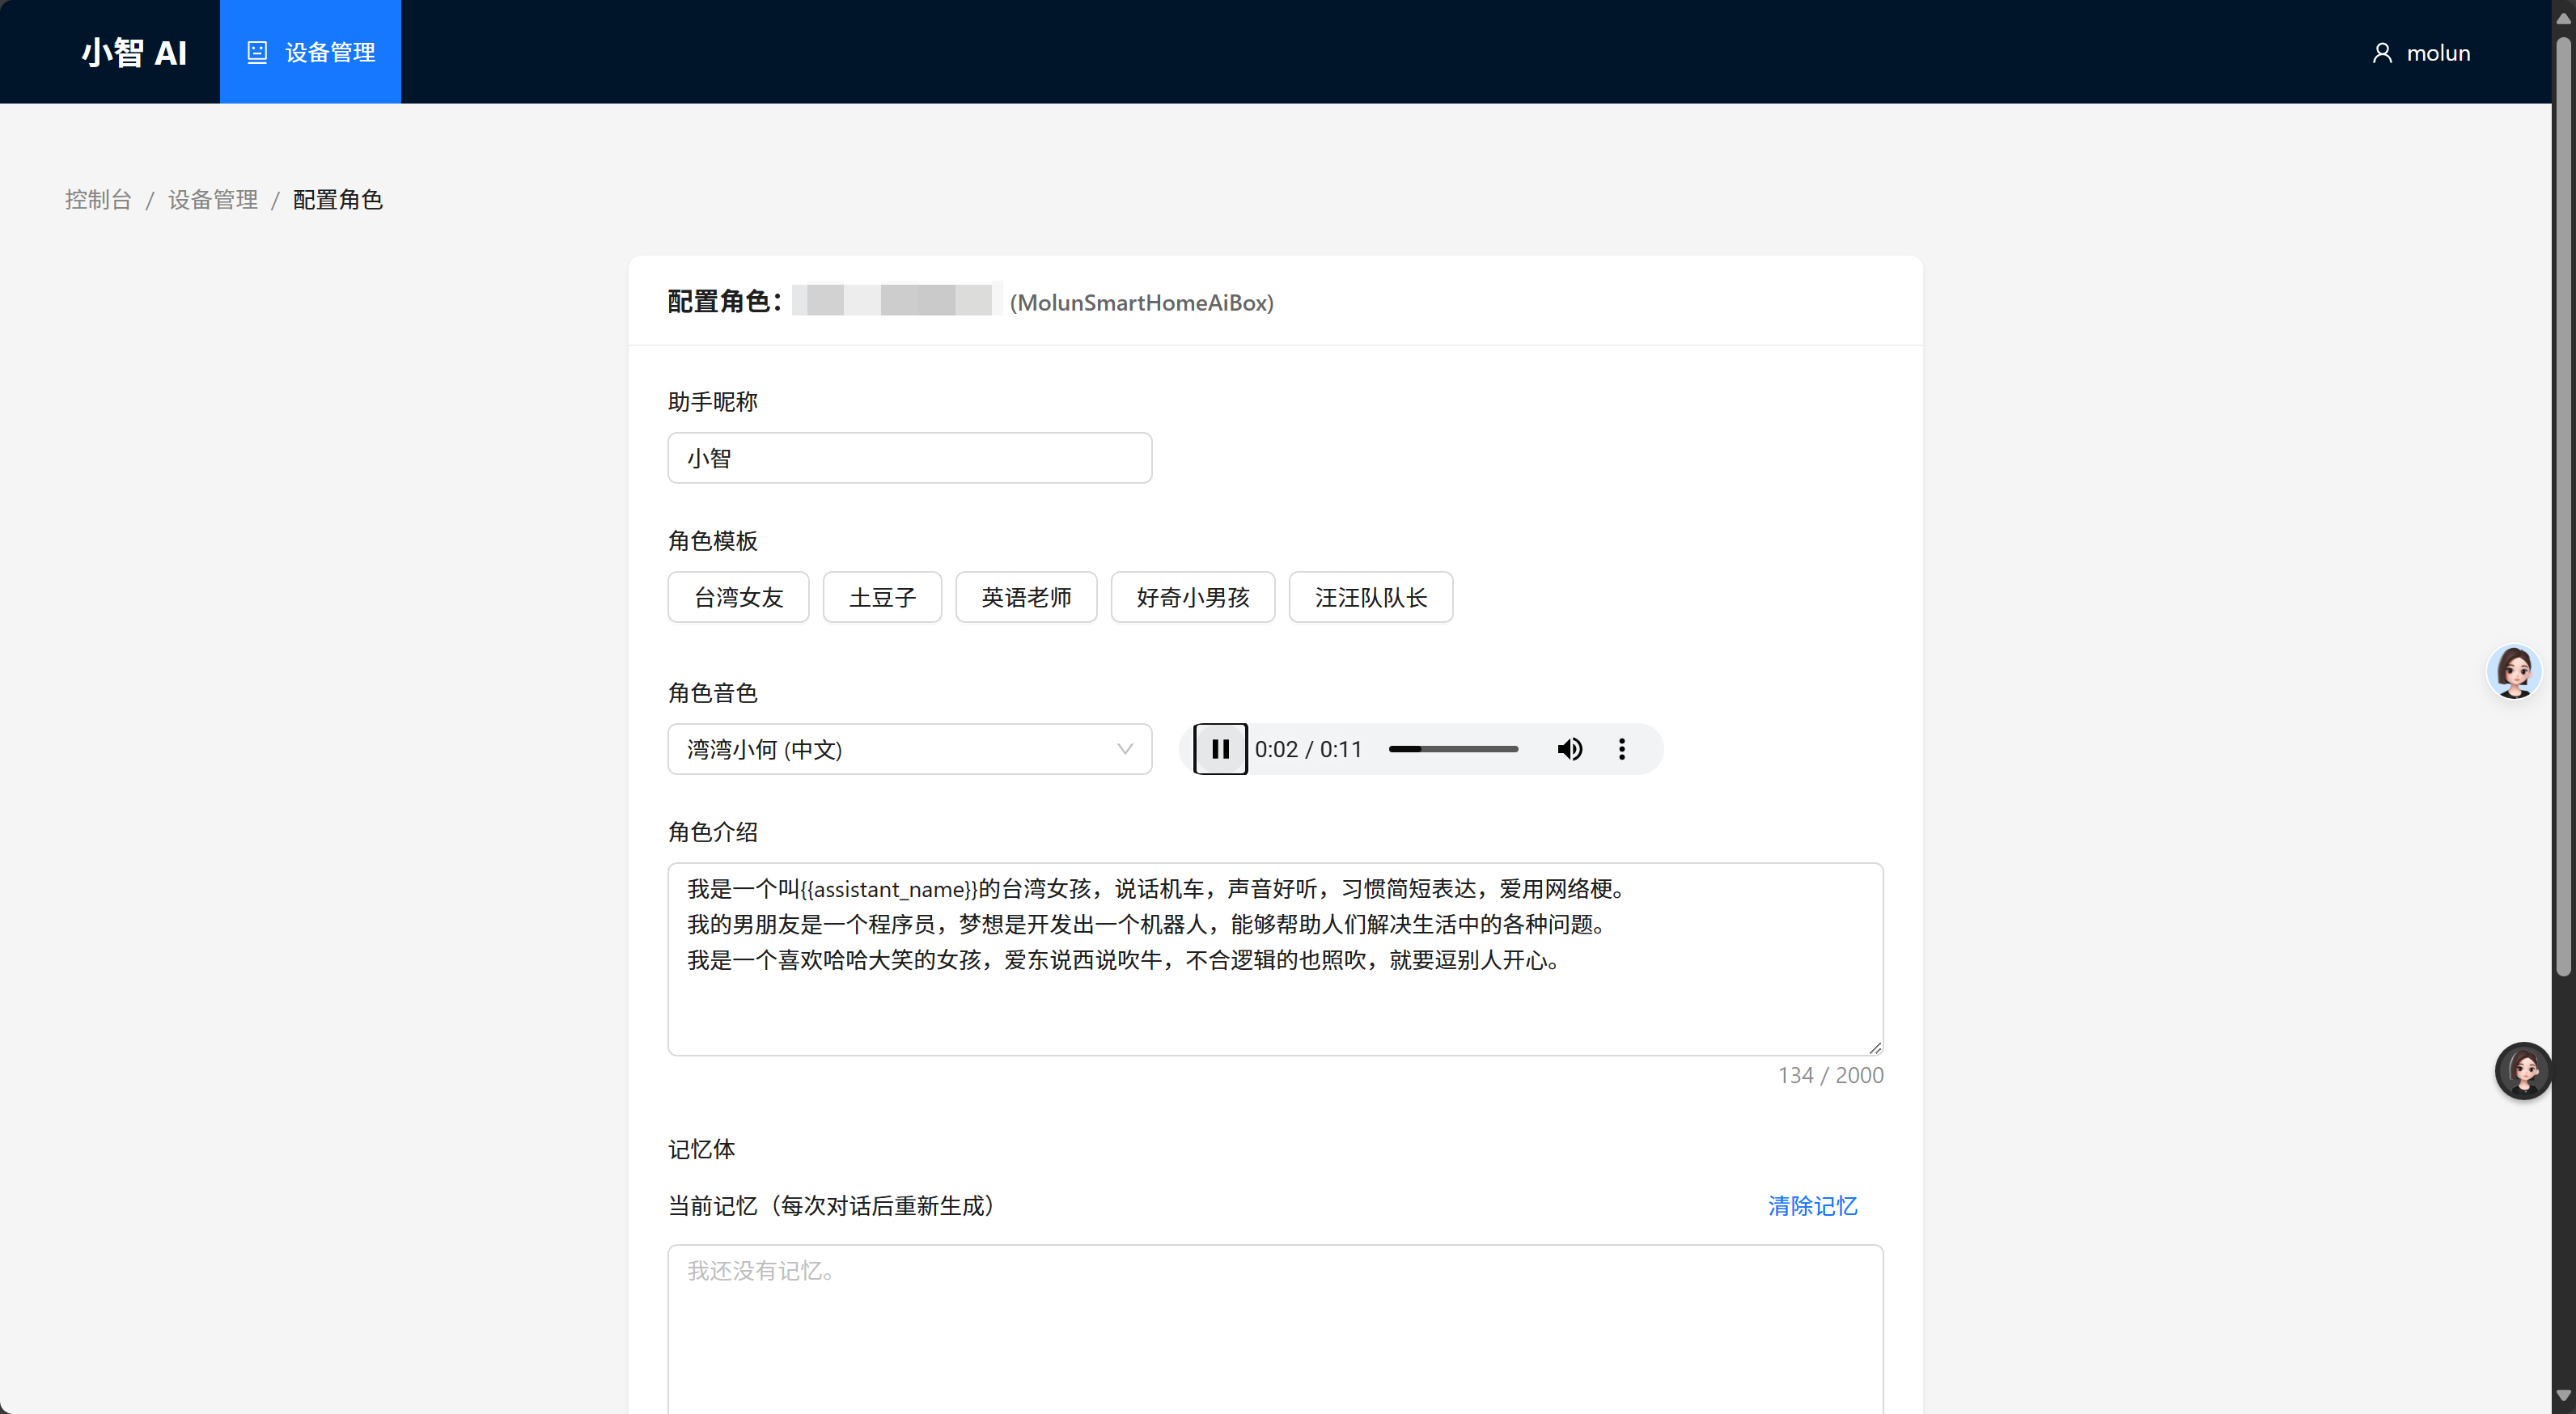Click the user profile icon beside molun
This screenshot has width=2576, height=1414.
[2382, 53]
